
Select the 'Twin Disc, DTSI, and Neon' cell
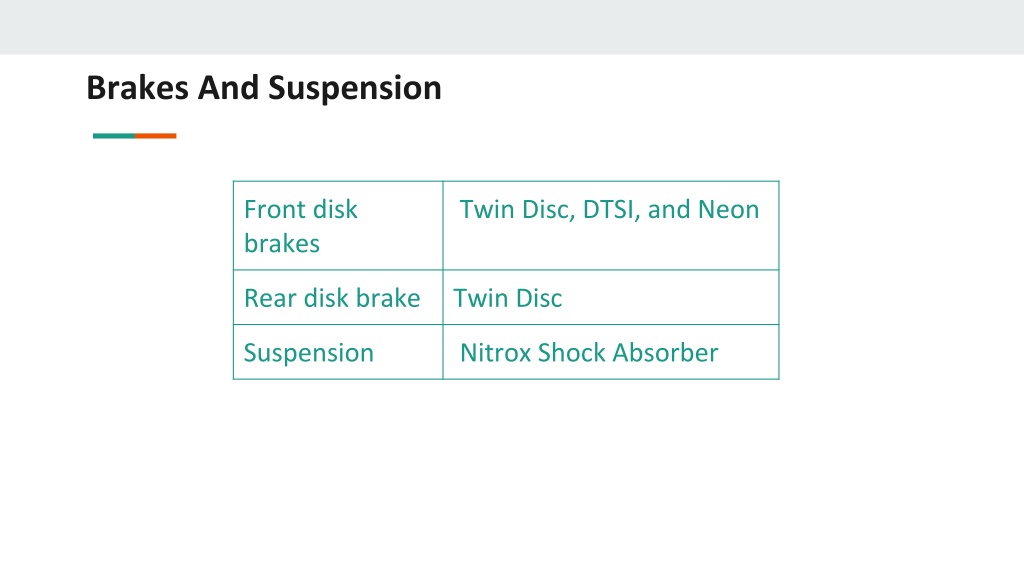pos(611,225)
